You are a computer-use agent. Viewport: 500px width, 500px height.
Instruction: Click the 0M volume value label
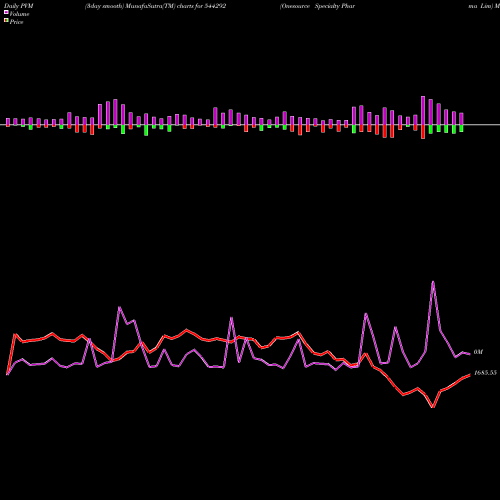(x=478, y=352)
